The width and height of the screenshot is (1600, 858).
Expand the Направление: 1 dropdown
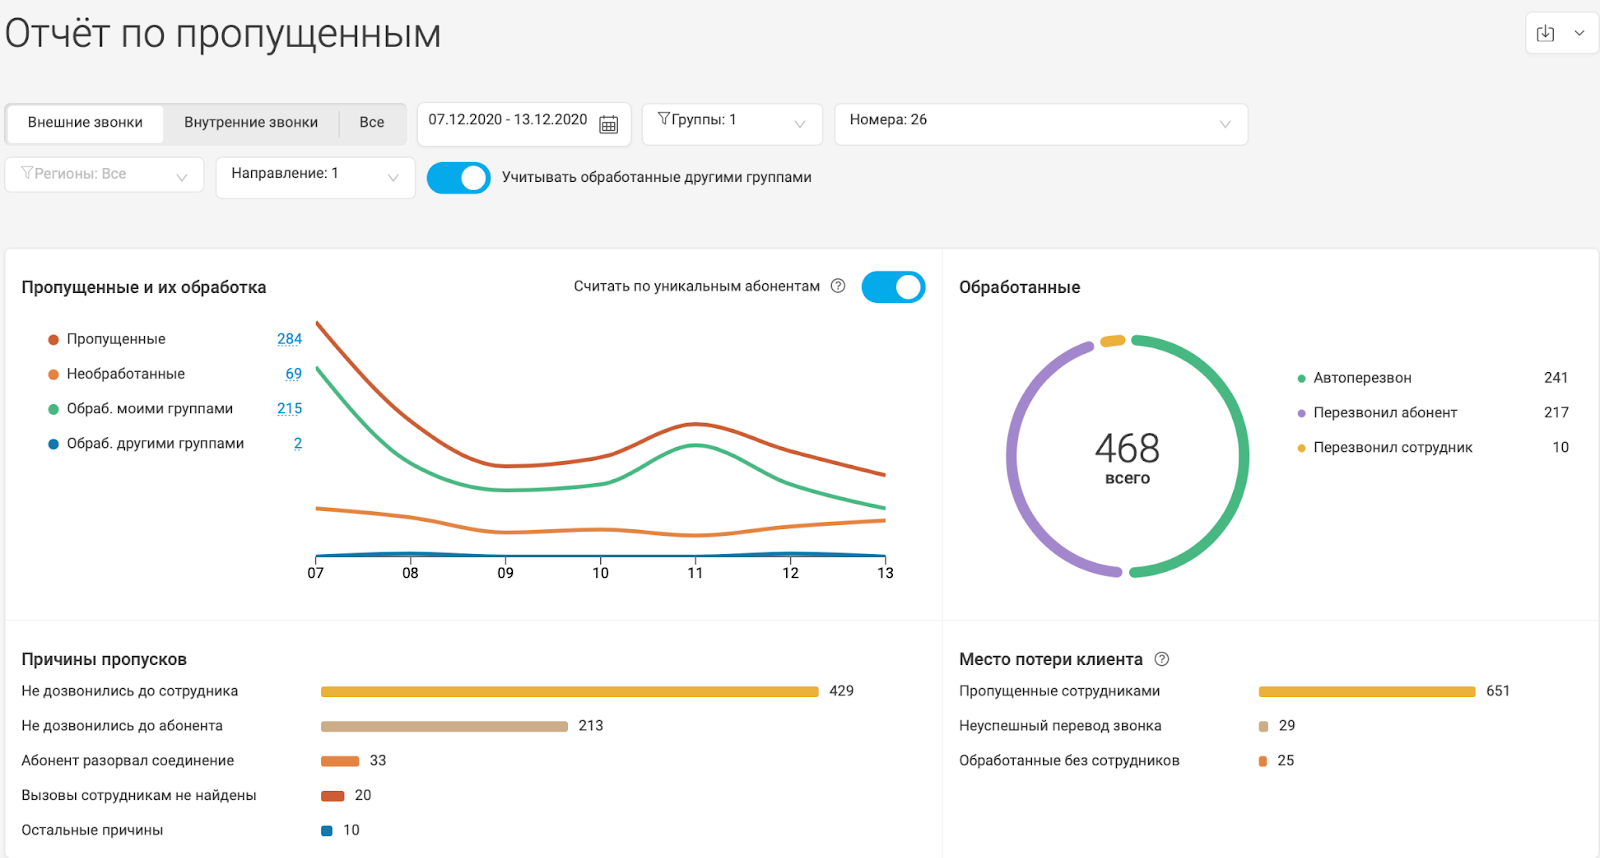tap(315, 177)
